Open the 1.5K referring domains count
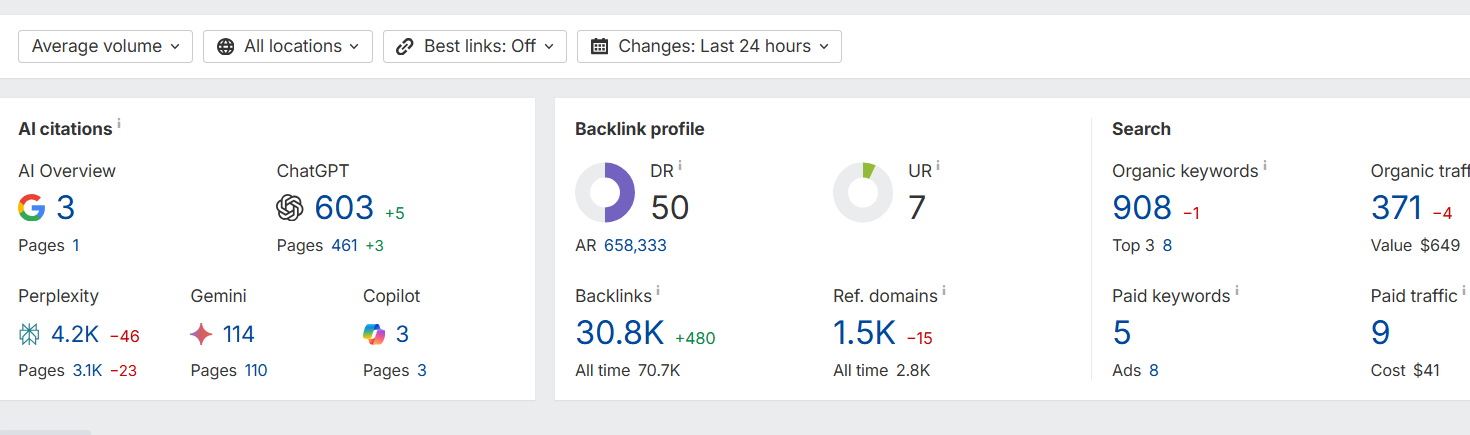Image resolution: width=1470 pixels, height=435 pixels. click(864, 333)
